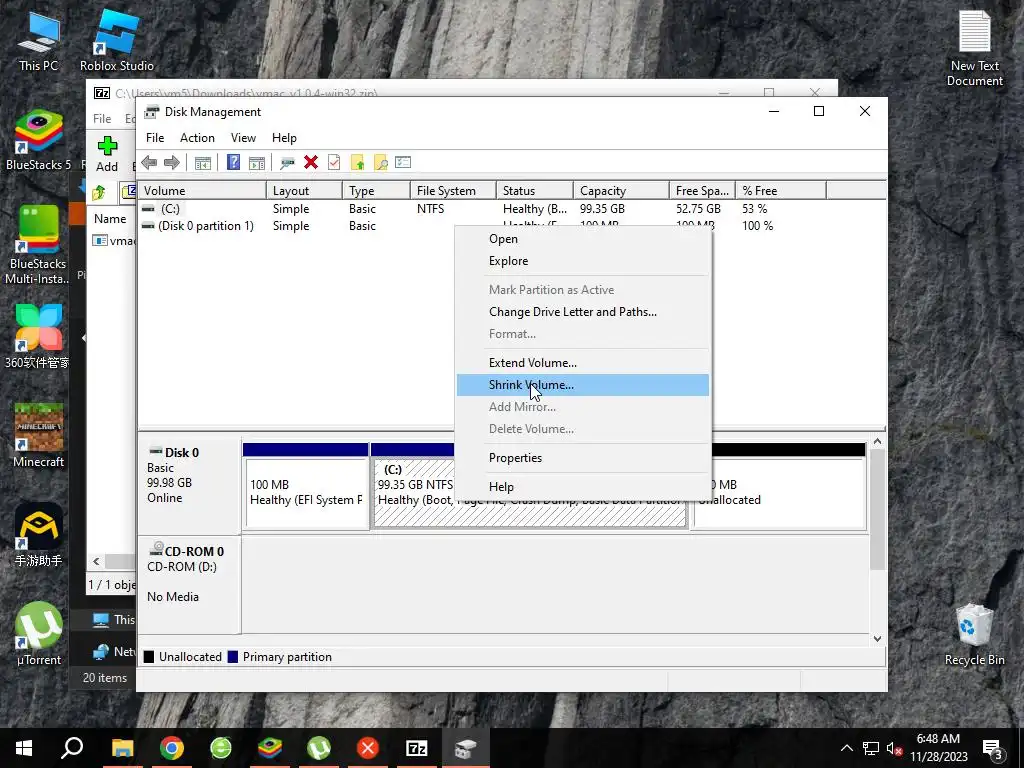
Task: Sort by the Layout column header
Action: pos(304,191)
